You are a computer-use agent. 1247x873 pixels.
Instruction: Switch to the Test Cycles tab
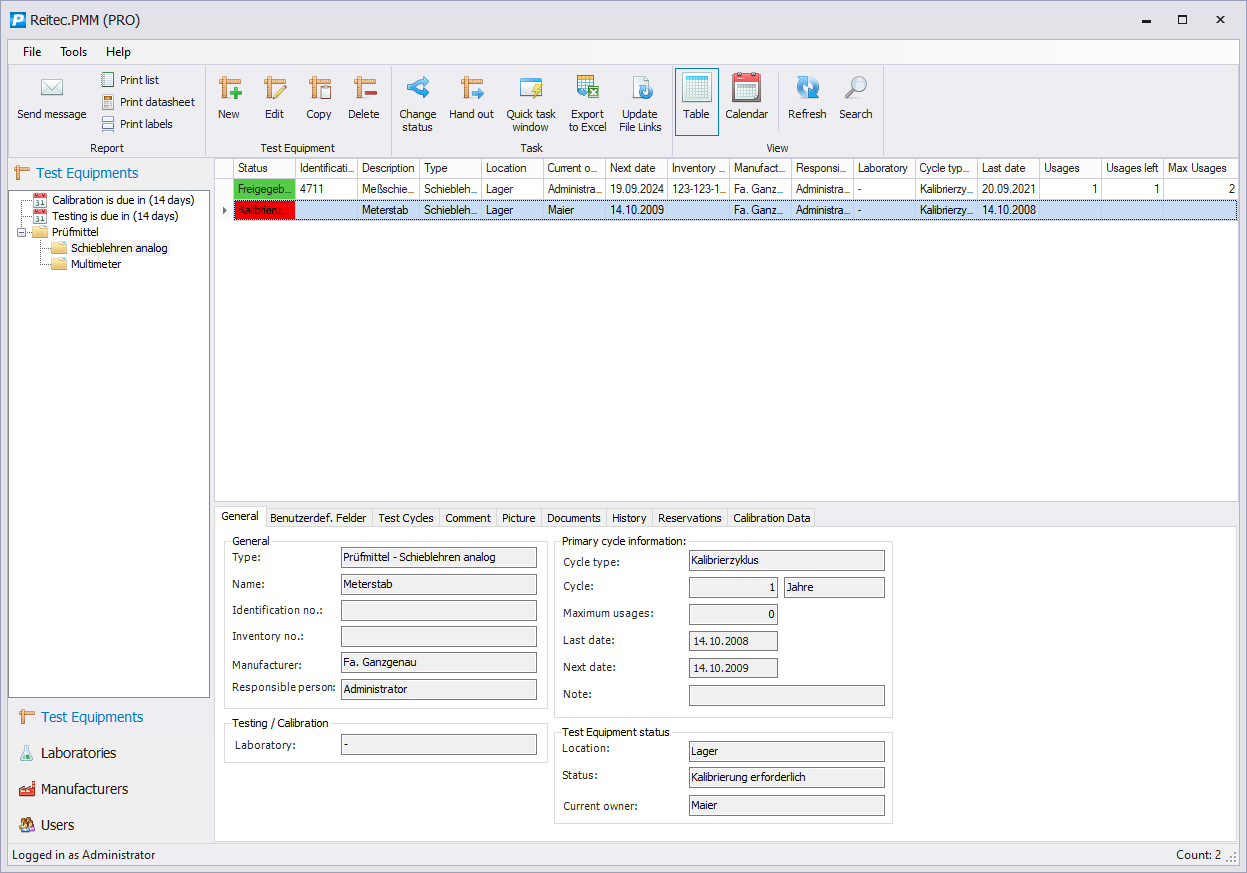[405, 518]
